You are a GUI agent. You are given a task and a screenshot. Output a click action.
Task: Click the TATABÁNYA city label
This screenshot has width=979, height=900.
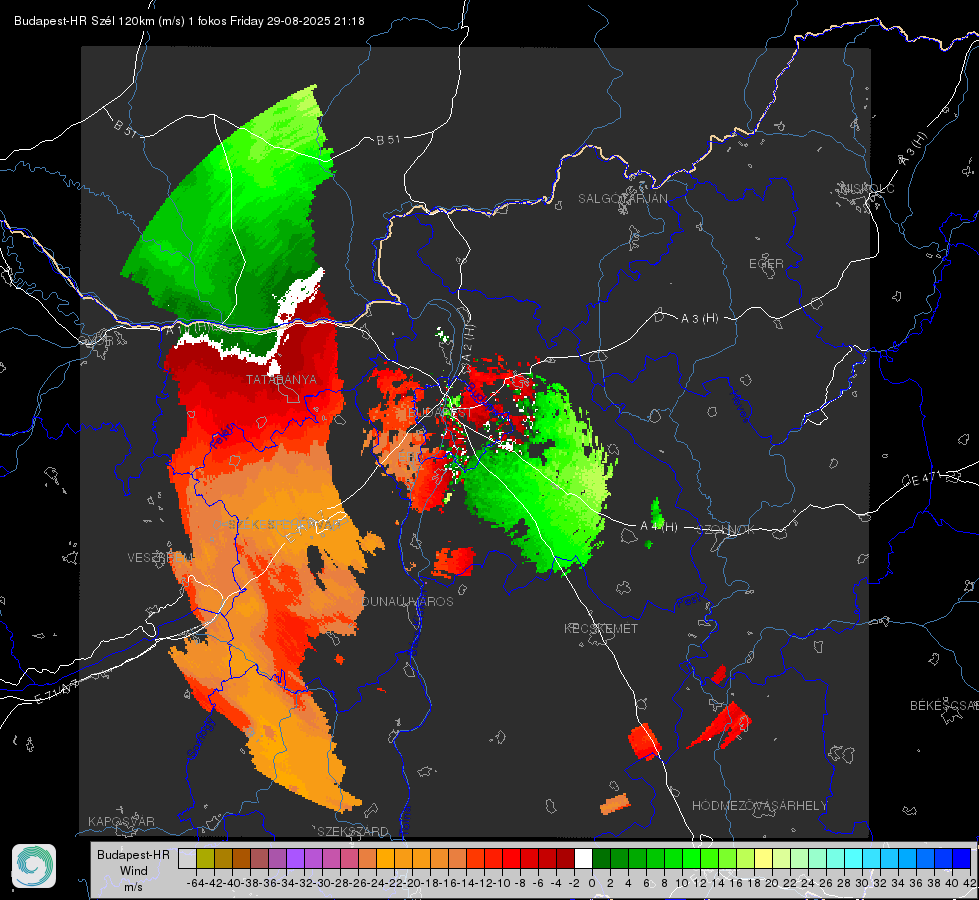click(x=281, y=379)
